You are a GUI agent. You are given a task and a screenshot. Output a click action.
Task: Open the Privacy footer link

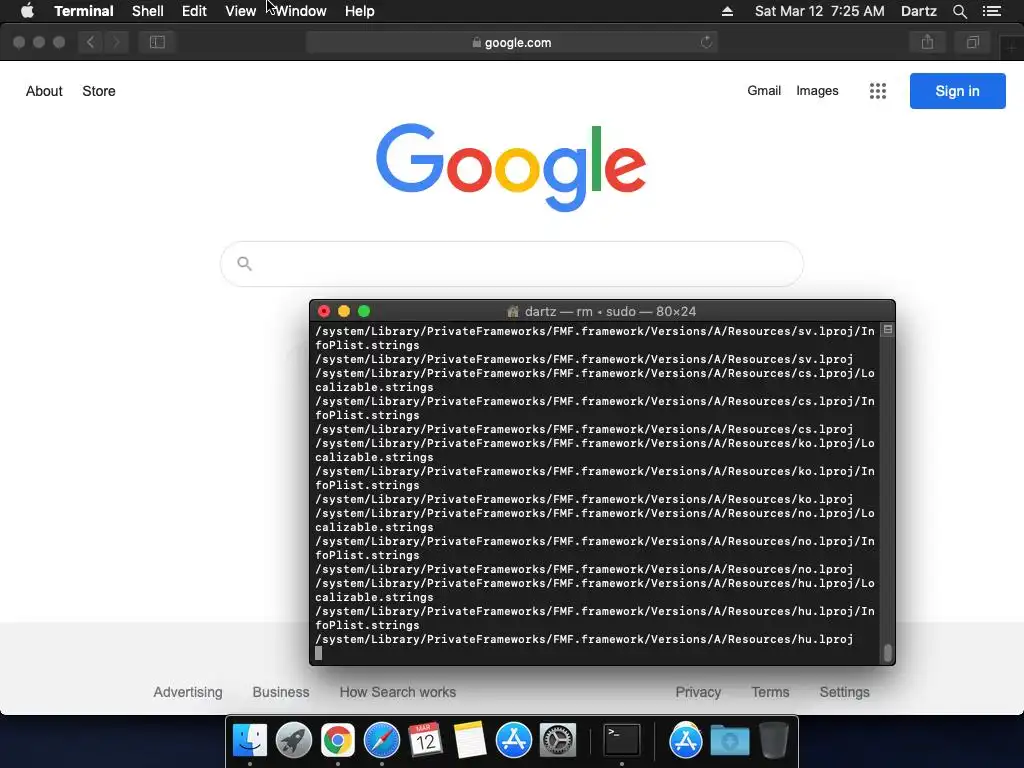(698, 692)
